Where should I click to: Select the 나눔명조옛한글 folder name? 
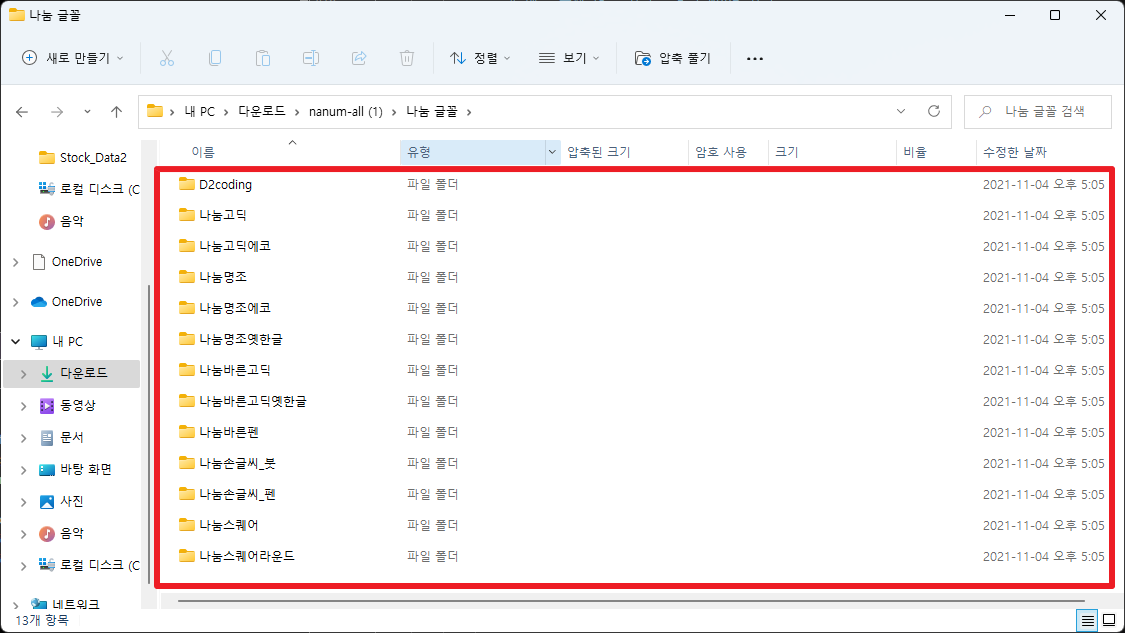pos(241,339)
